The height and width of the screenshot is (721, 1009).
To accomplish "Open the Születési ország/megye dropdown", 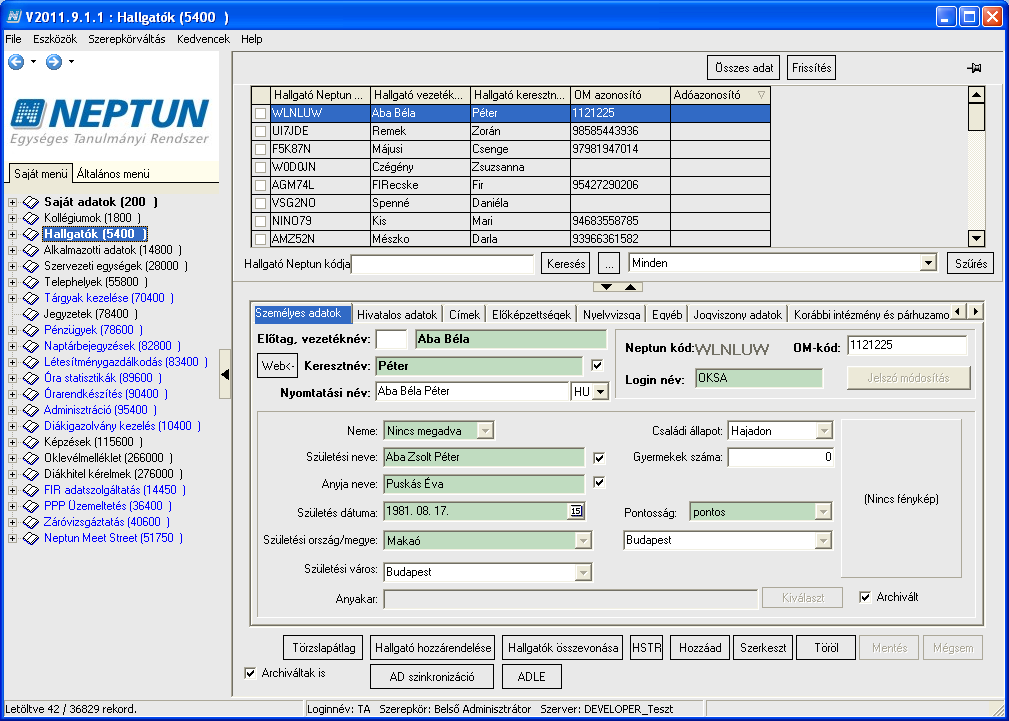I will tap(582, 541).
